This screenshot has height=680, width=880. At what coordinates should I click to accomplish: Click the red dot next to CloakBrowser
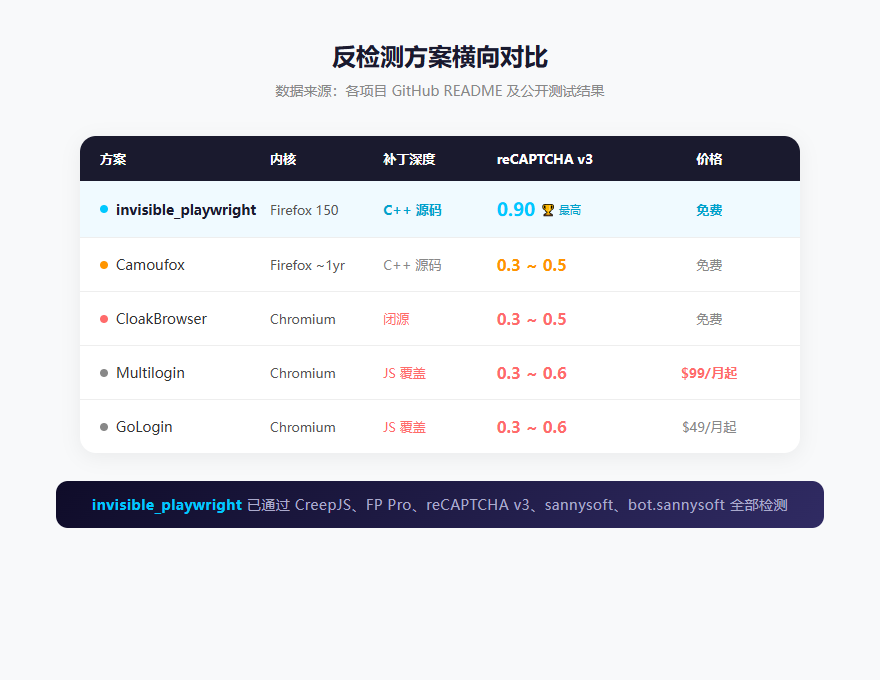point(104,319)
